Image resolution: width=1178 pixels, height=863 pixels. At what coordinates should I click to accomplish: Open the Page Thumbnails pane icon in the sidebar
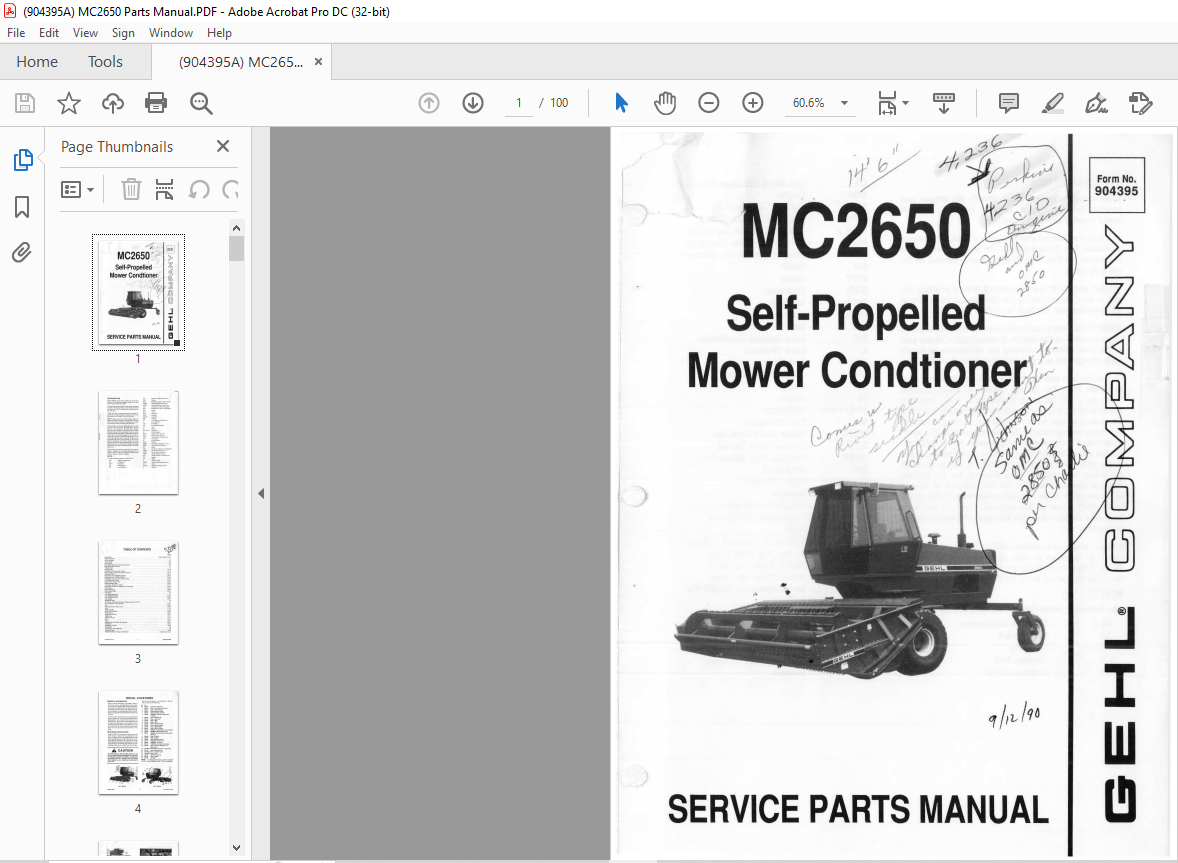[x=23, y=159]
